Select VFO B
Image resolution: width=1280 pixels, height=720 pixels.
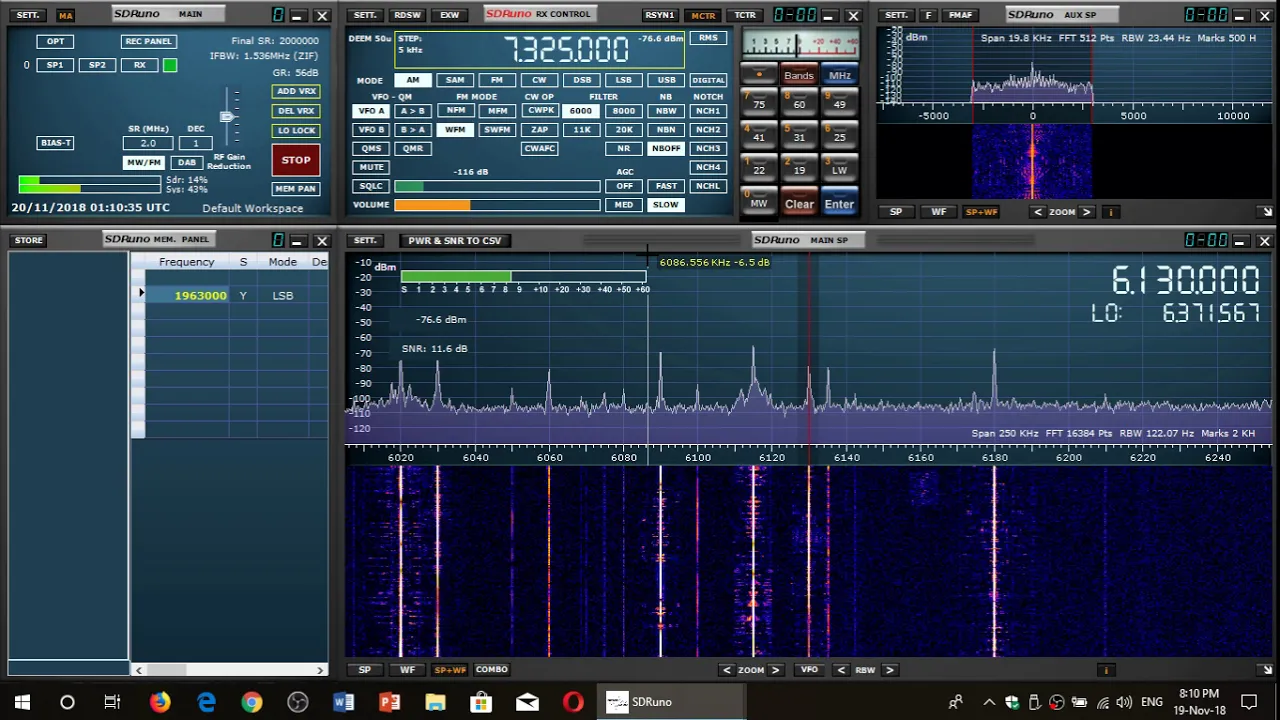point(371,130)
